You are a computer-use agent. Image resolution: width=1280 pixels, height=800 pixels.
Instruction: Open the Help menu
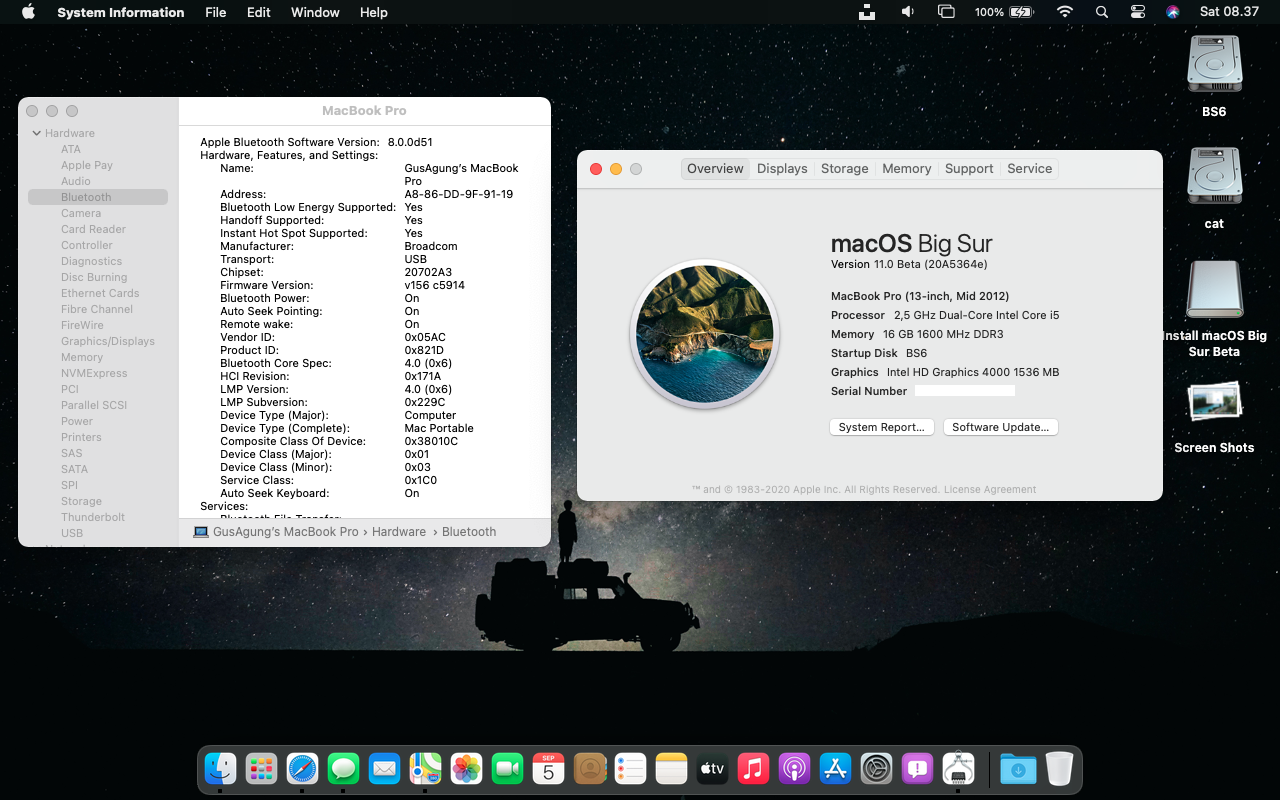point(373,12)
